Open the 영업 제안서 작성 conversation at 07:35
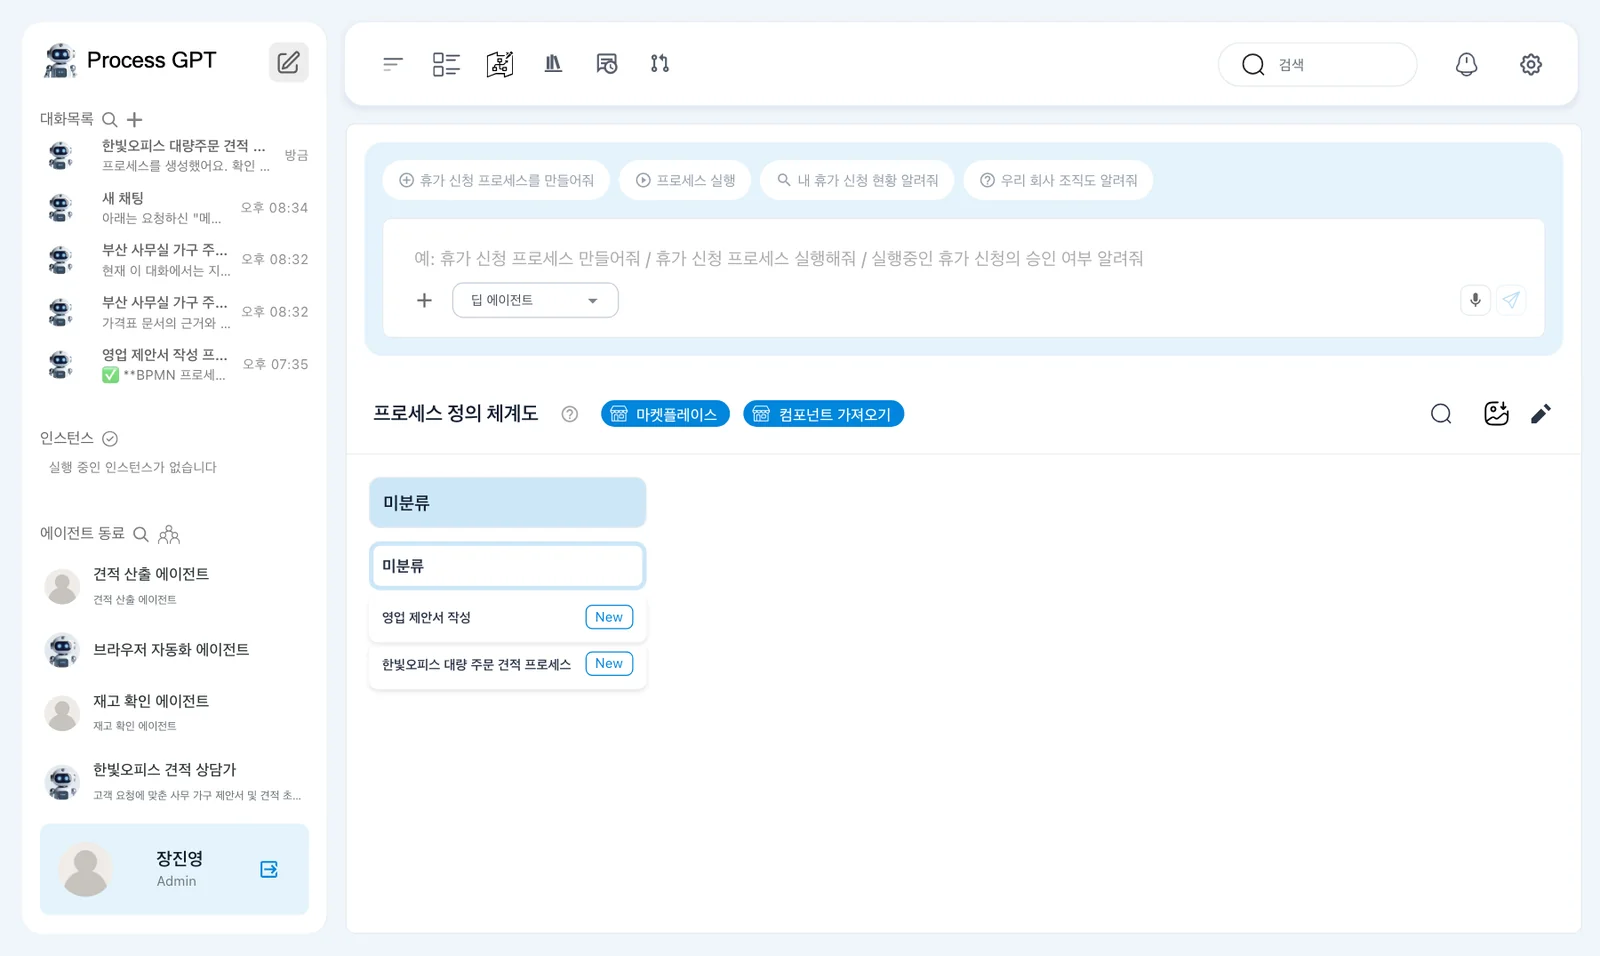The width and height of the screenshot is (1600, 956). coord(175,365)
